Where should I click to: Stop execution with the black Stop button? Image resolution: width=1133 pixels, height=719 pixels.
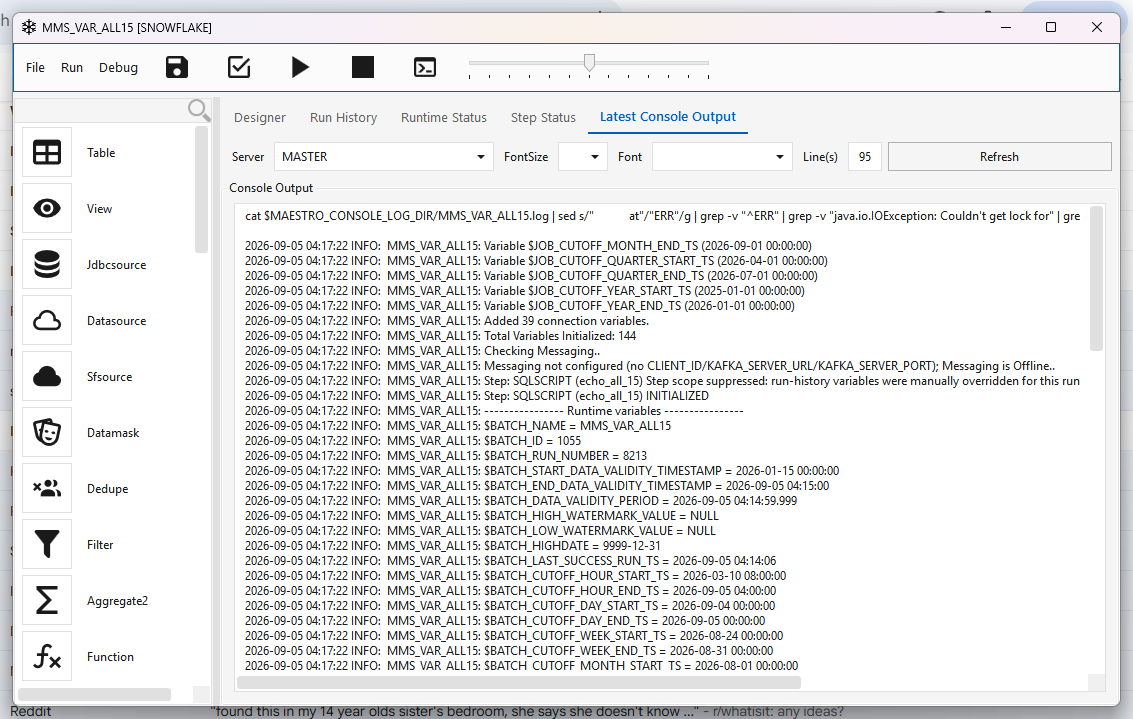tap(363, 67)
